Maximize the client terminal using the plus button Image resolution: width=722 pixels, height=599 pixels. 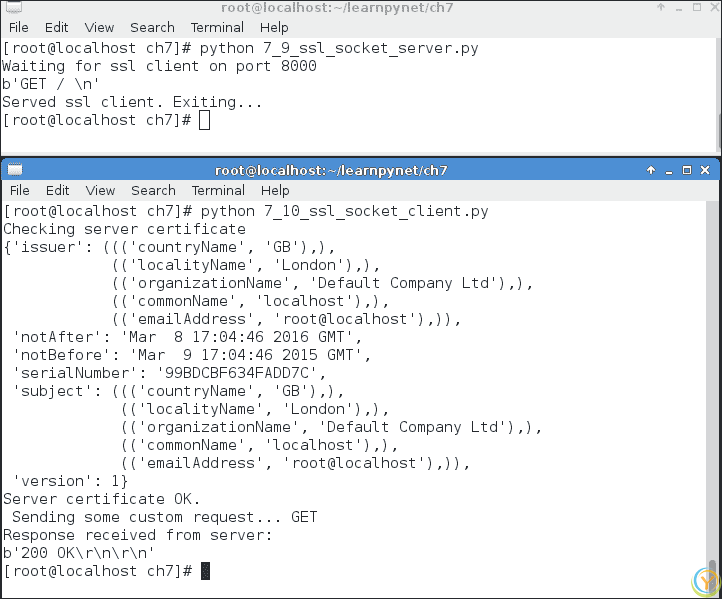686,170
